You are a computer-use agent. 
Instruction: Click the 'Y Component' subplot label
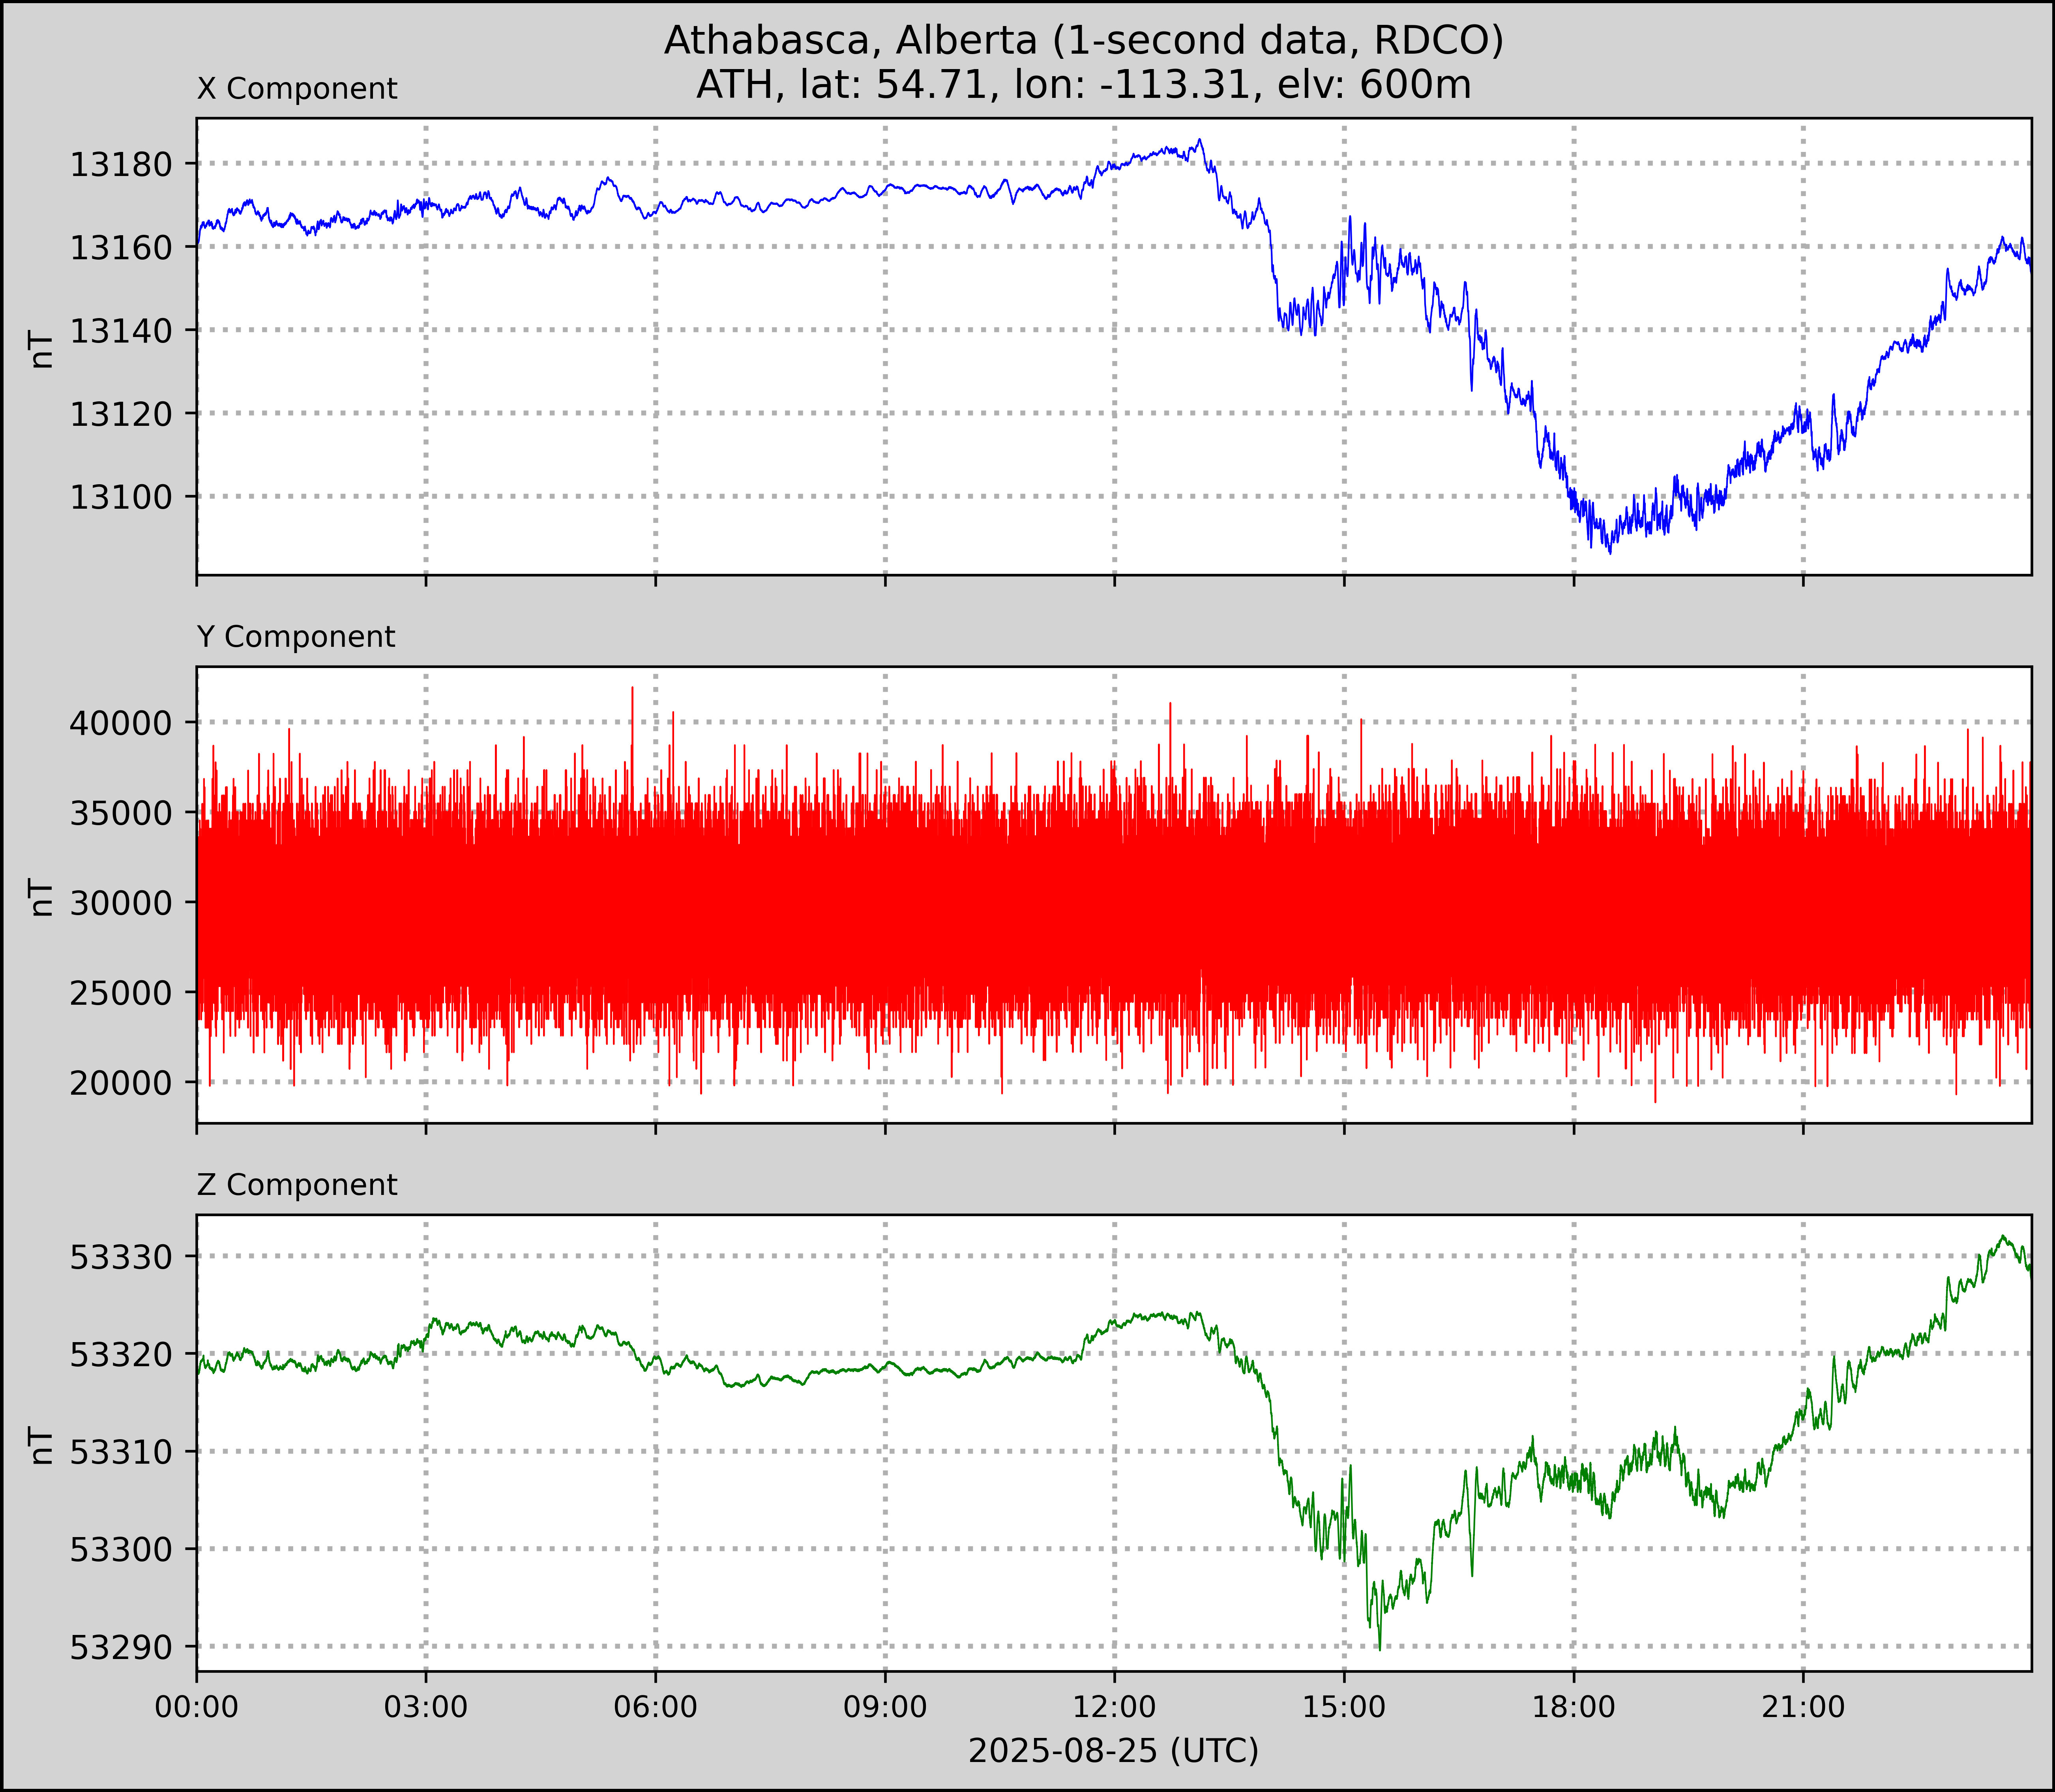click(296, 637)
